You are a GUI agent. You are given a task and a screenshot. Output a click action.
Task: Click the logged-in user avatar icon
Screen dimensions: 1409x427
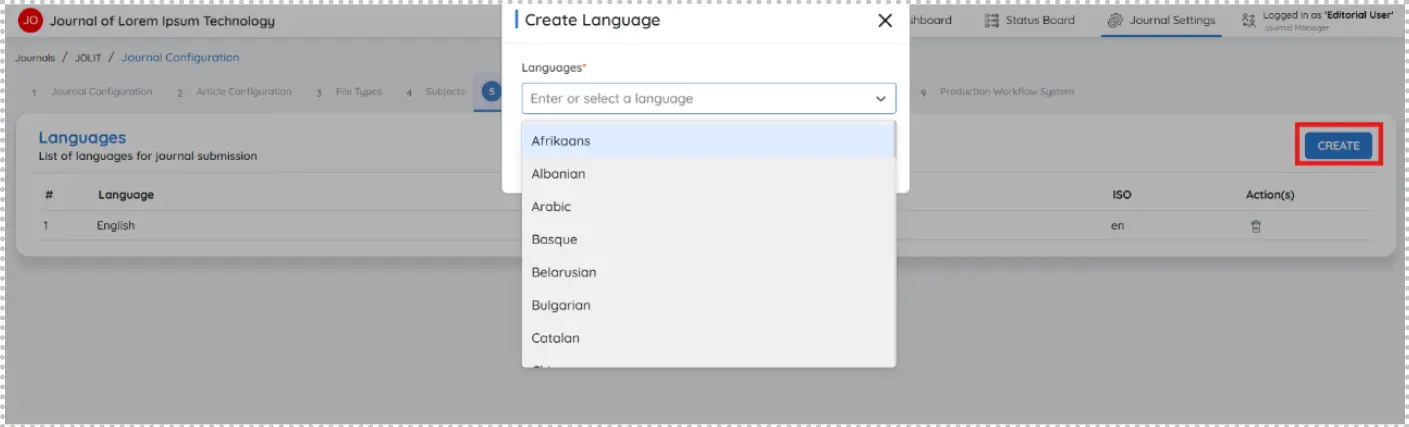click(x=1248, y=20)
